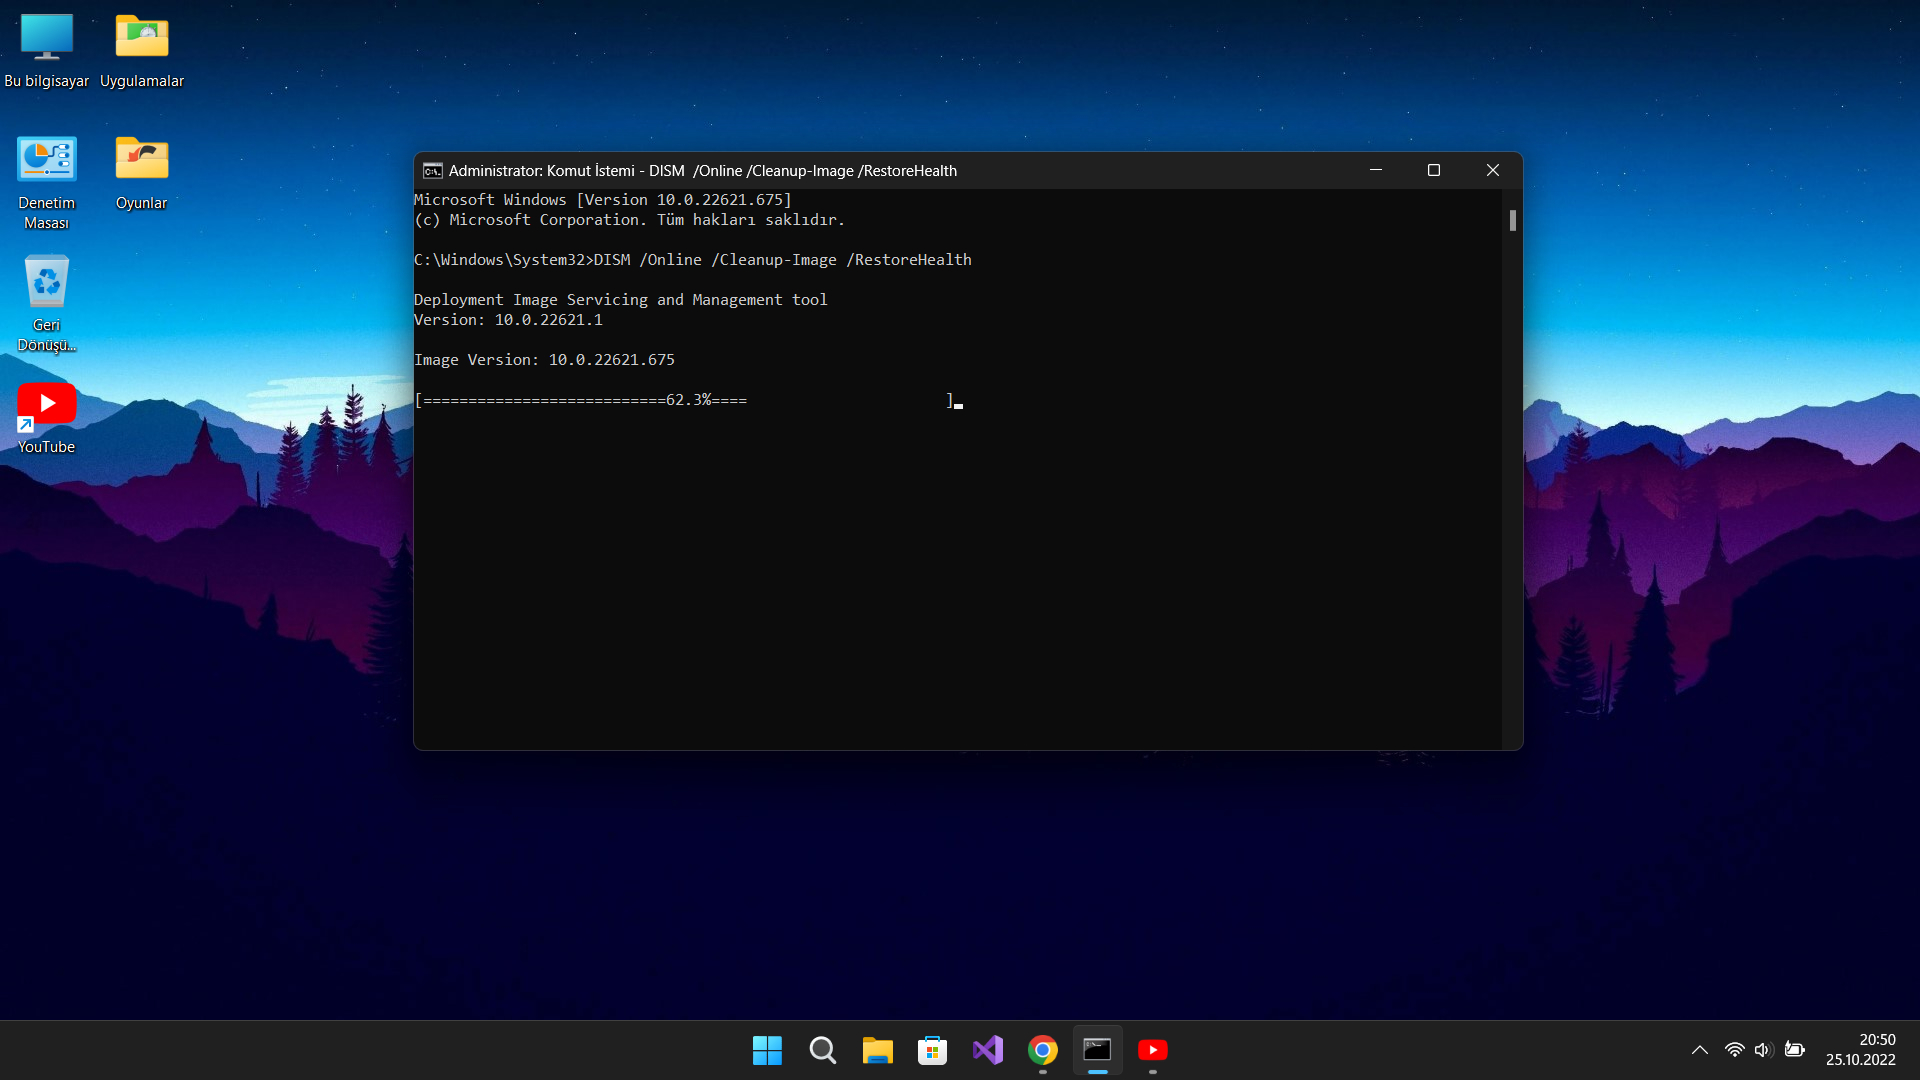Screen dimensions: 1920x1080
Task: Open Bu bilgisayar desktop icon
Action: [46, 38]
